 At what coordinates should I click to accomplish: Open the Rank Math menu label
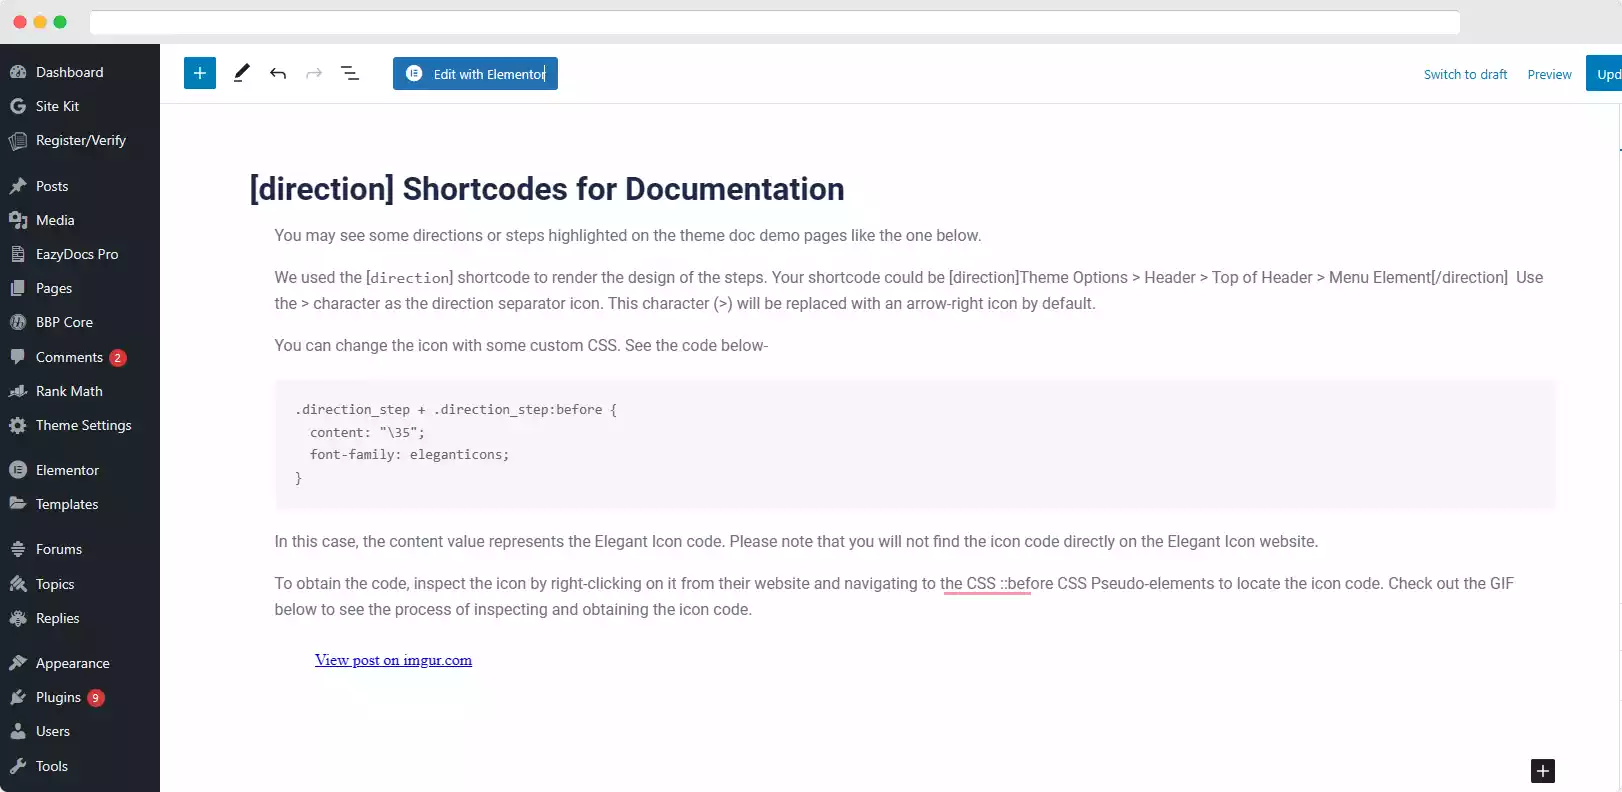(x=69, y=391)
